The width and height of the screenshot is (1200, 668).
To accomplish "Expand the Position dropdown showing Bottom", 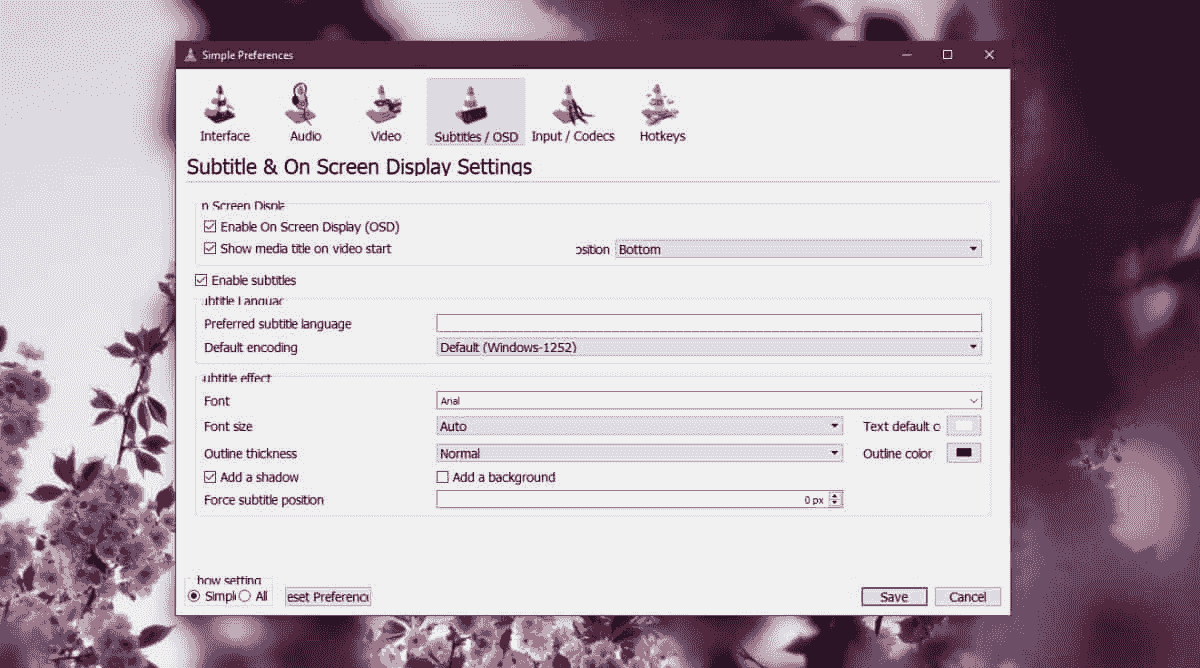I will pyautogui.click(x=797, y=249).
